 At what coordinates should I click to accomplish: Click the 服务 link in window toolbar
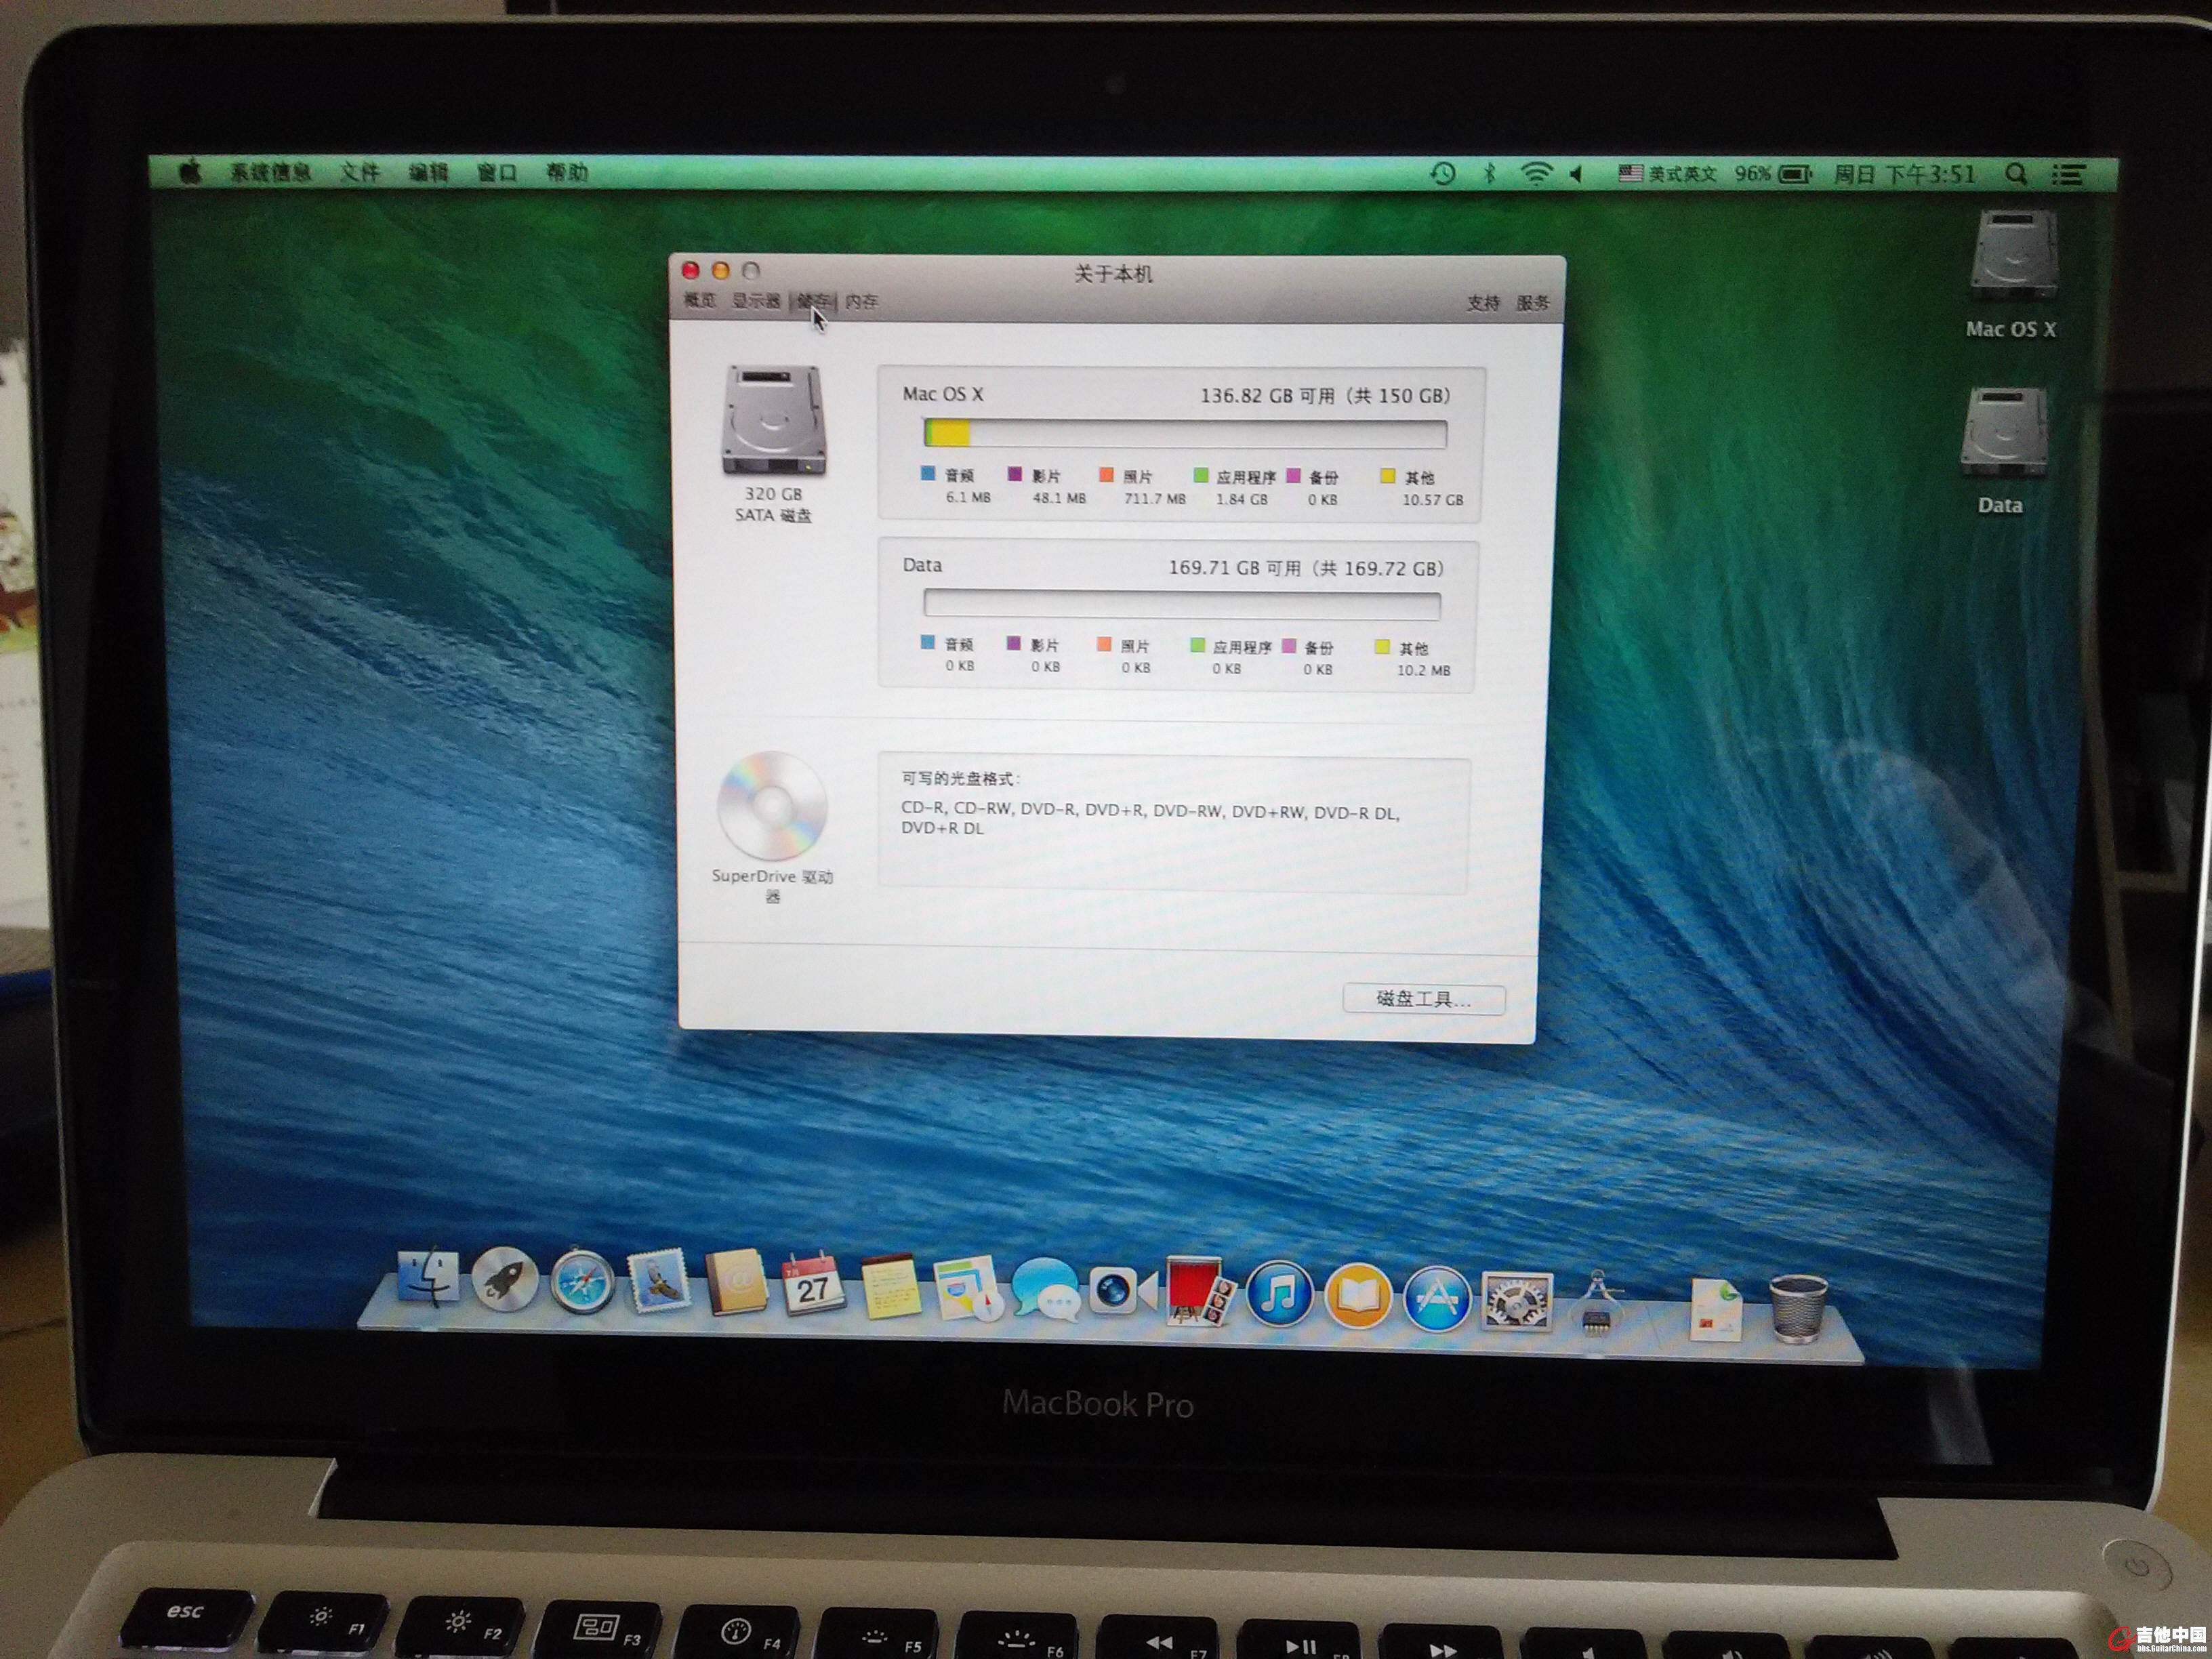tap(1533, 303)
